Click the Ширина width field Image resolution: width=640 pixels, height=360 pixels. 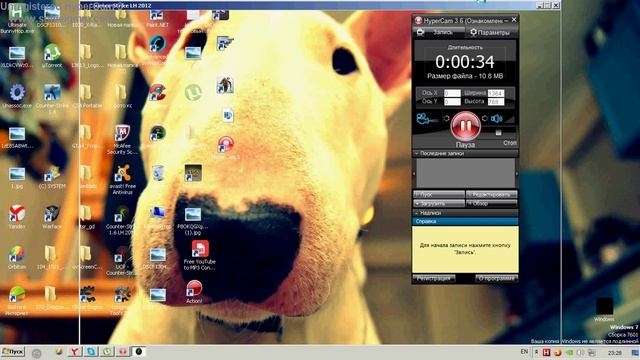[x=496, y=93]
